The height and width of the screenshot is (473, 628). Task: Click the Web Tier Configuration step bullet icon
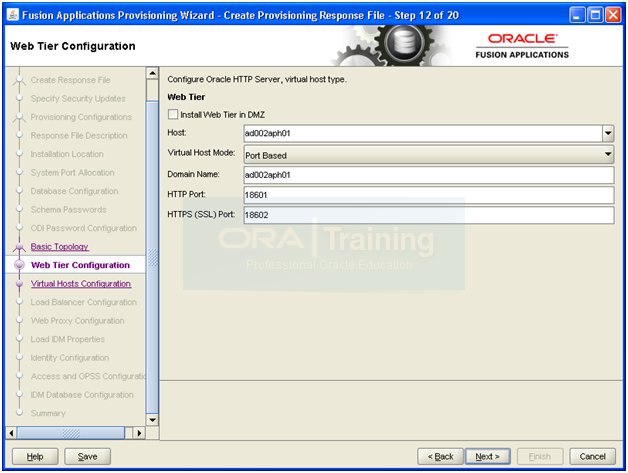(19, 265)
